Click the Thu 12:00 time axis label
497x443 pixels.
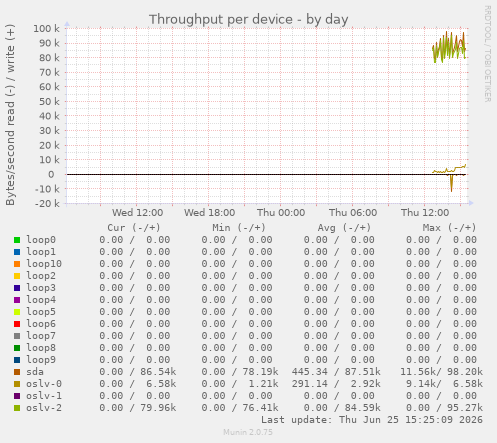pos(425,213)
